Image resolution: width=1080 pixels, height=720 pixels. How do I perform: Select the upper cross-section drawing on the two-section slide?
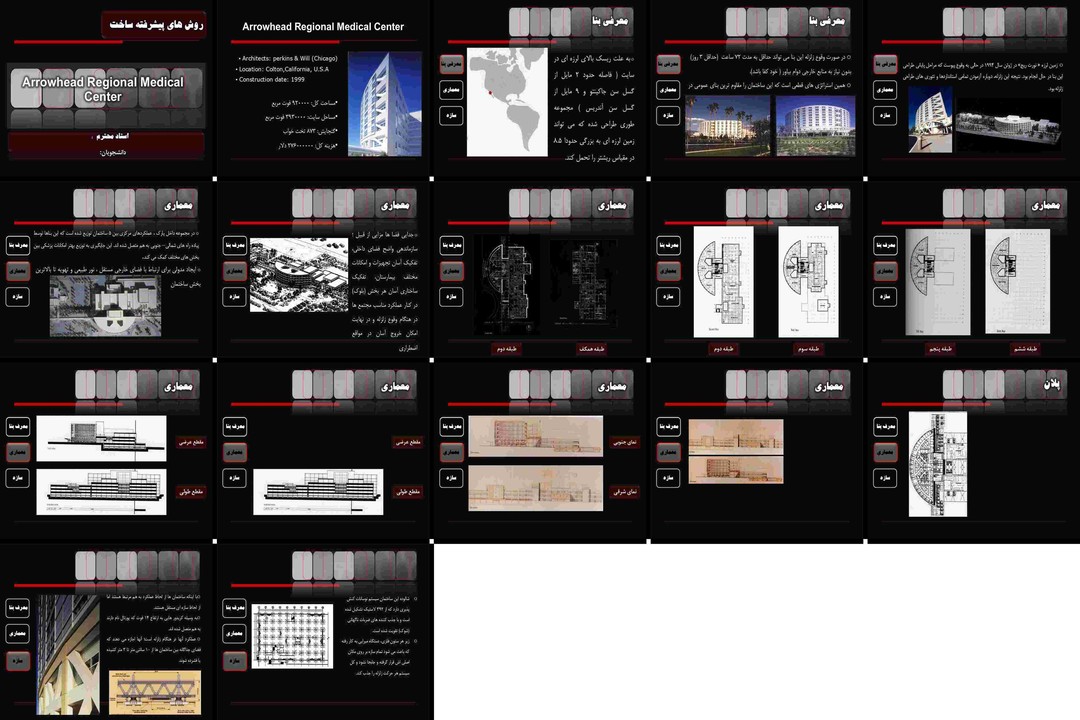coord(101,438)
